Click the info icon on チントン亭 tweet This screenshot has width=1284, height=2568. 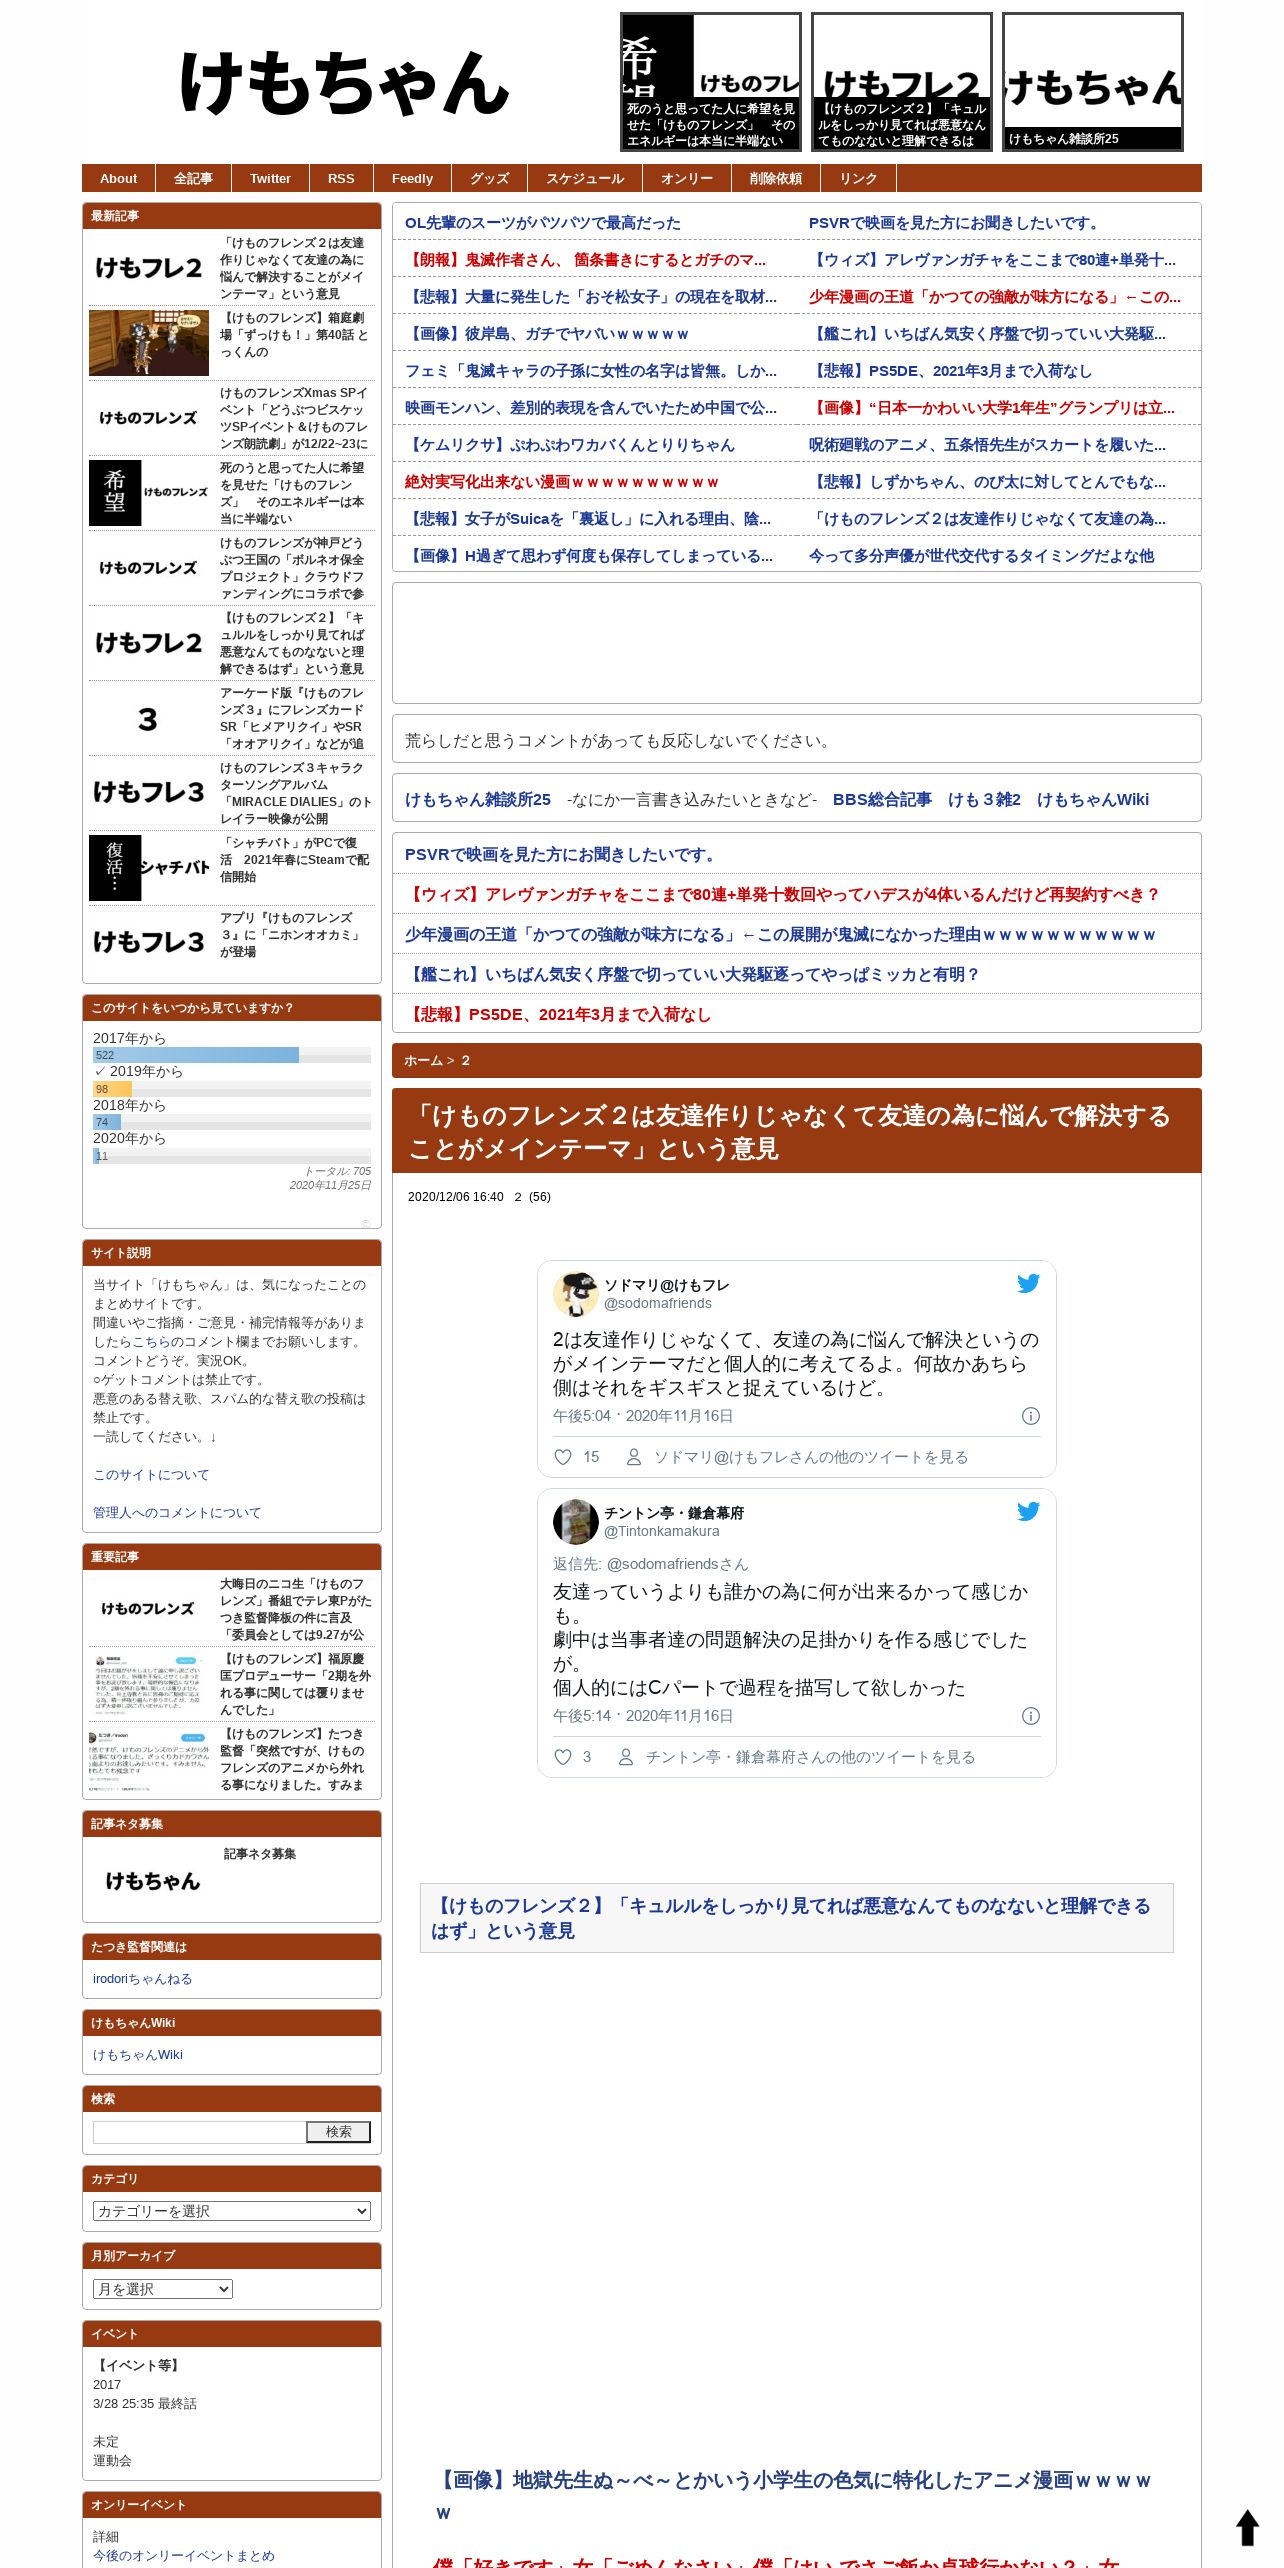[1030, 1716]
